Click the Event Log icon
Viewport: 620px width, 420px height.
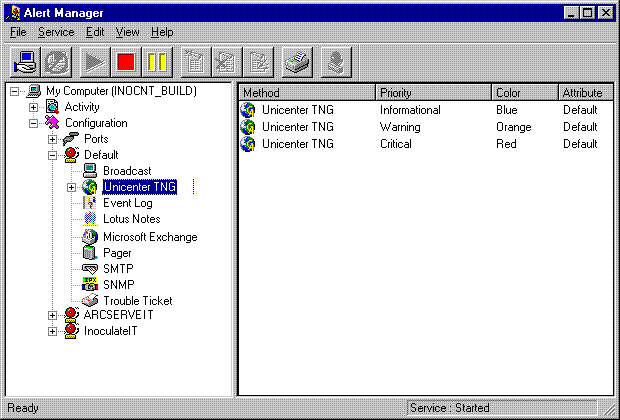90,203
